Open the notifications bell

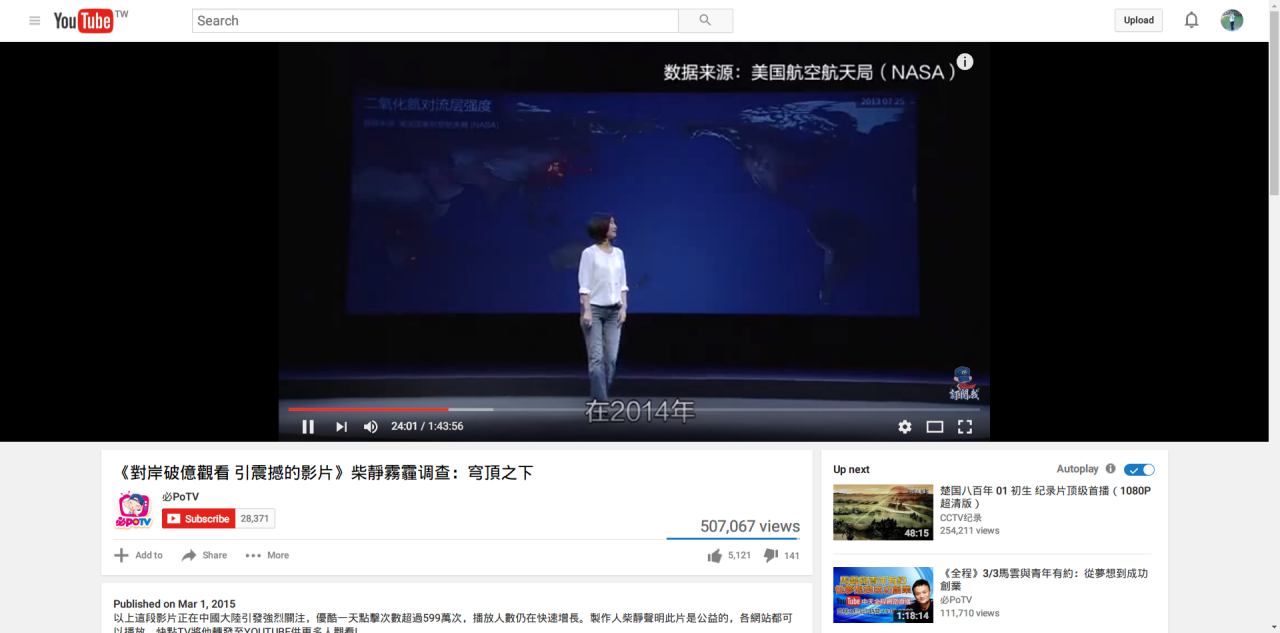[x=1191, y=20]
